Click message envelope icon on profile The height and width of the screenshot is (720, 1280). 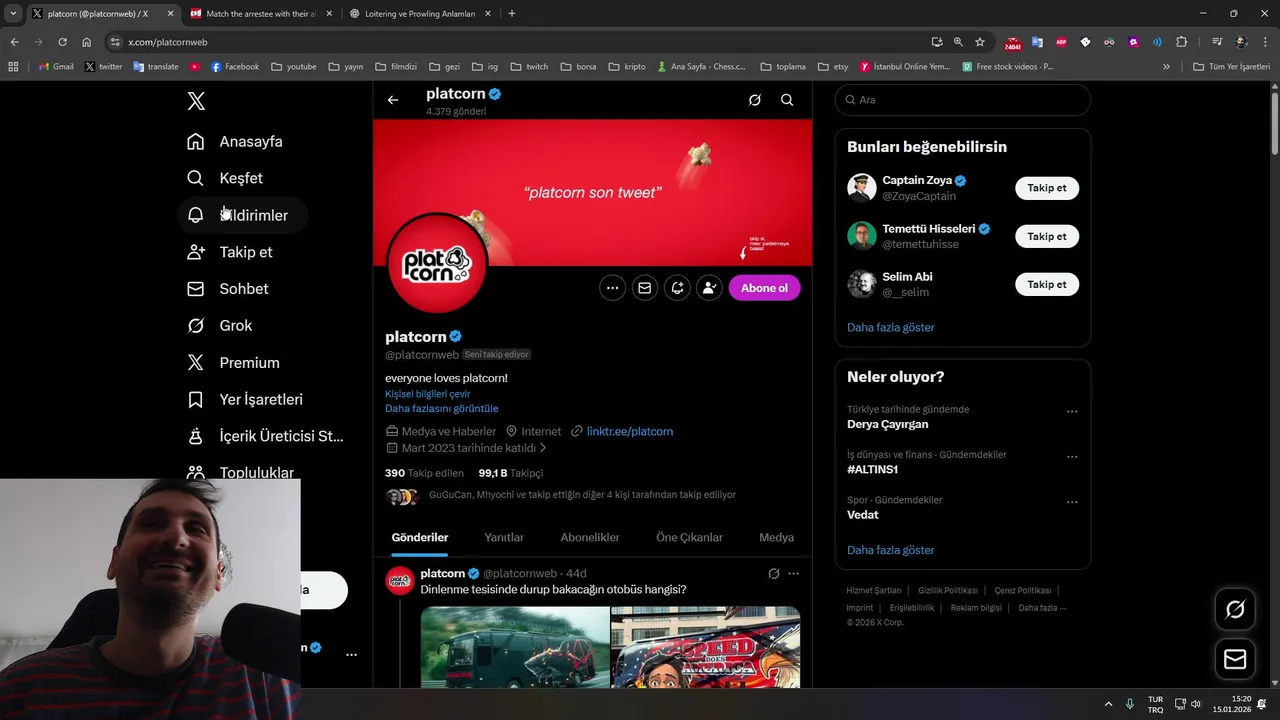click(644, 288)
